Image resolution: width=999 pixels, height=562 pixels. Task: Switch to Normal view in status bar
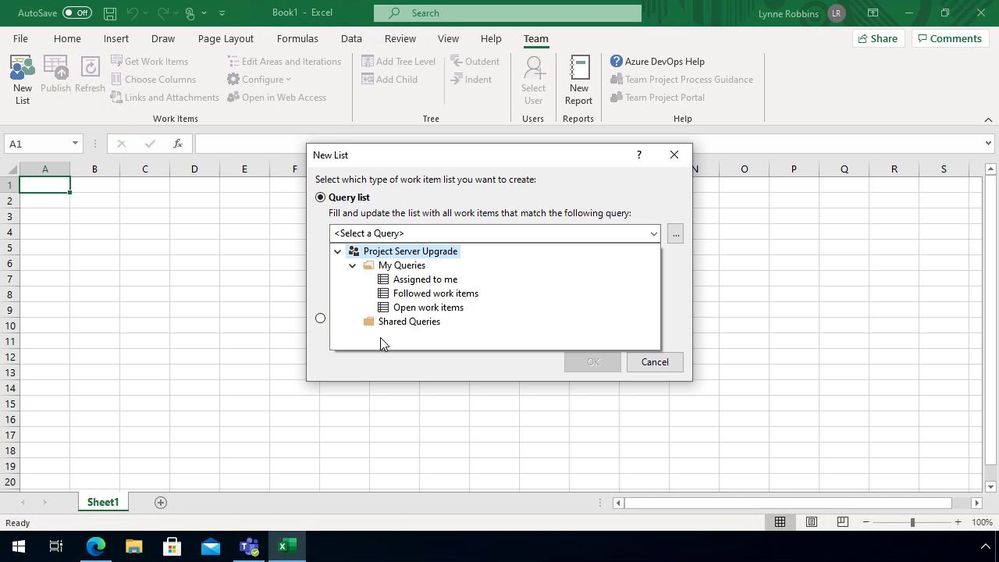coord(780,522)
